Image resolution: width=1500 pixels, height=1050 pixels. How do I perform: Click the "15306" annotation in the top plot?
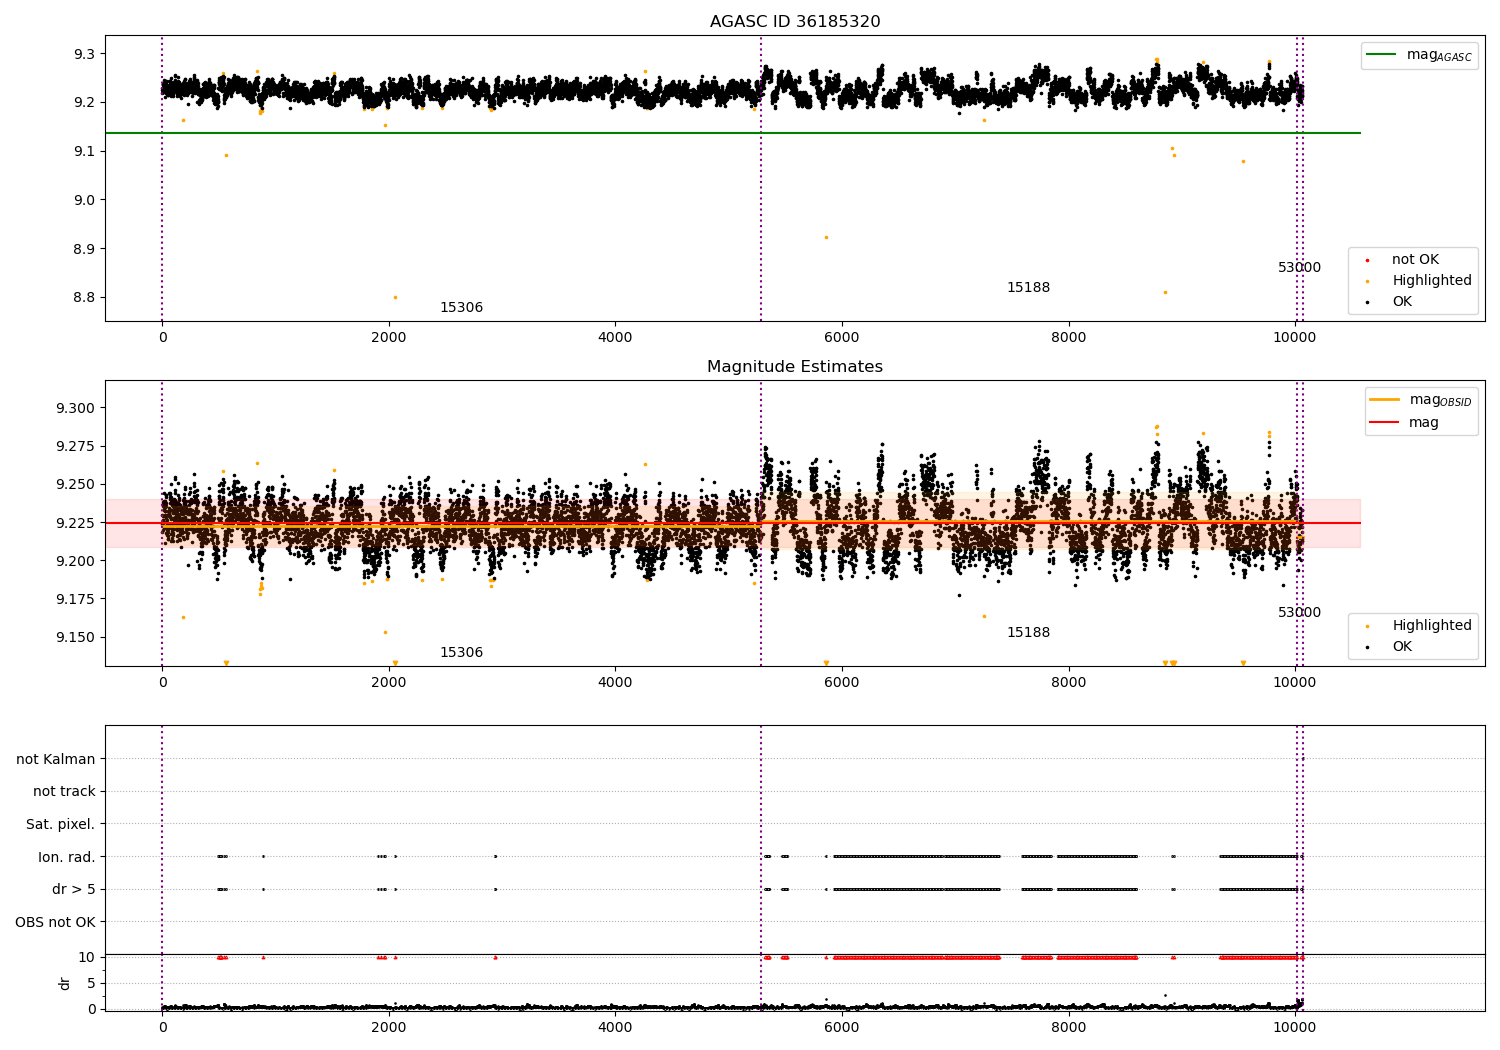[x=461, y=308]
